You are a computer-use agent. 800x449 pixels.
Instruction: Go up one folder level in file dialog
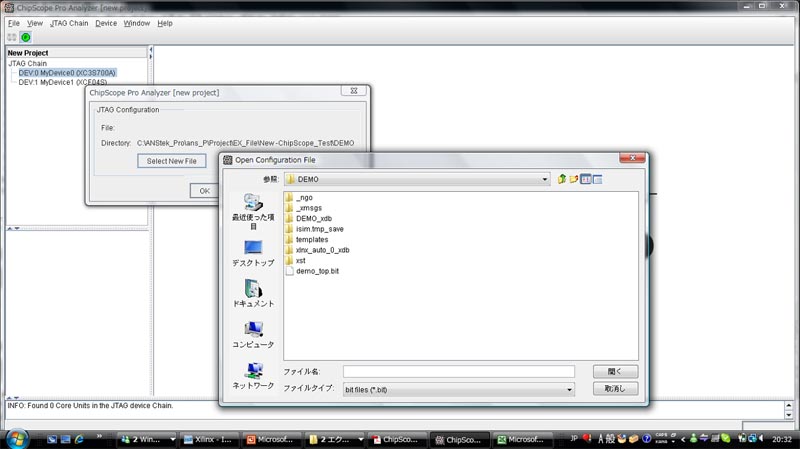click(x=562, y=179)
